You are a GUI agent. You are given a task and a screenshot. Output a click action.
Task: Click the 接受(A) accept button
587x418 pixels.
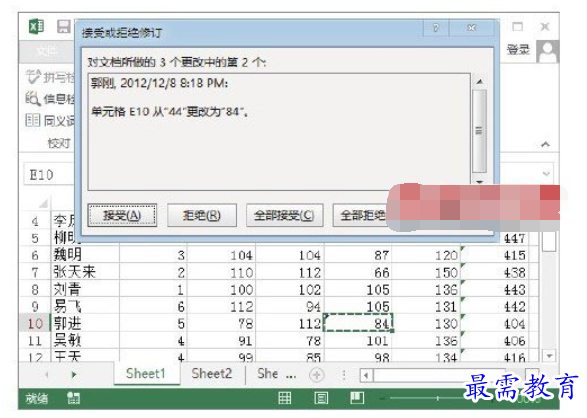pyautogui.click(x=122, y=216)
